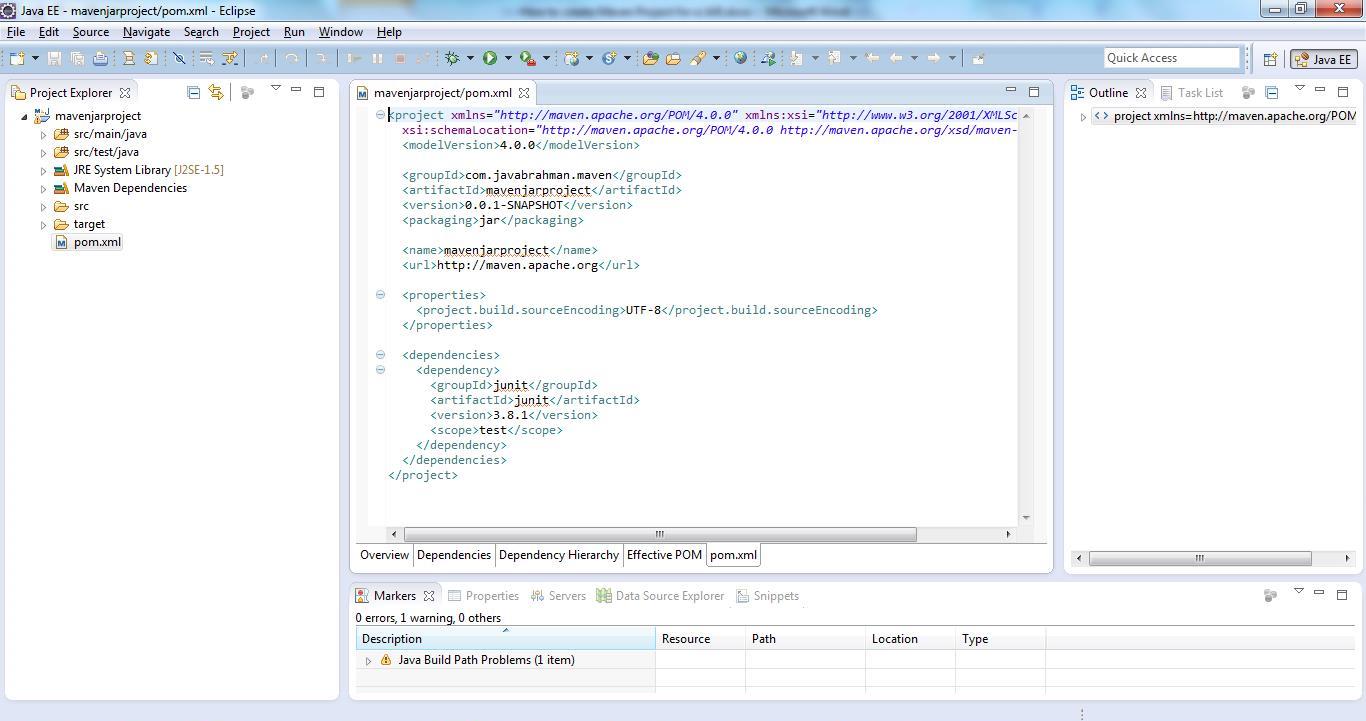The height and width of the screenshot is (721, 1366).
Task: Click the New file toolbar icon
Action: [x=16, y=58]
